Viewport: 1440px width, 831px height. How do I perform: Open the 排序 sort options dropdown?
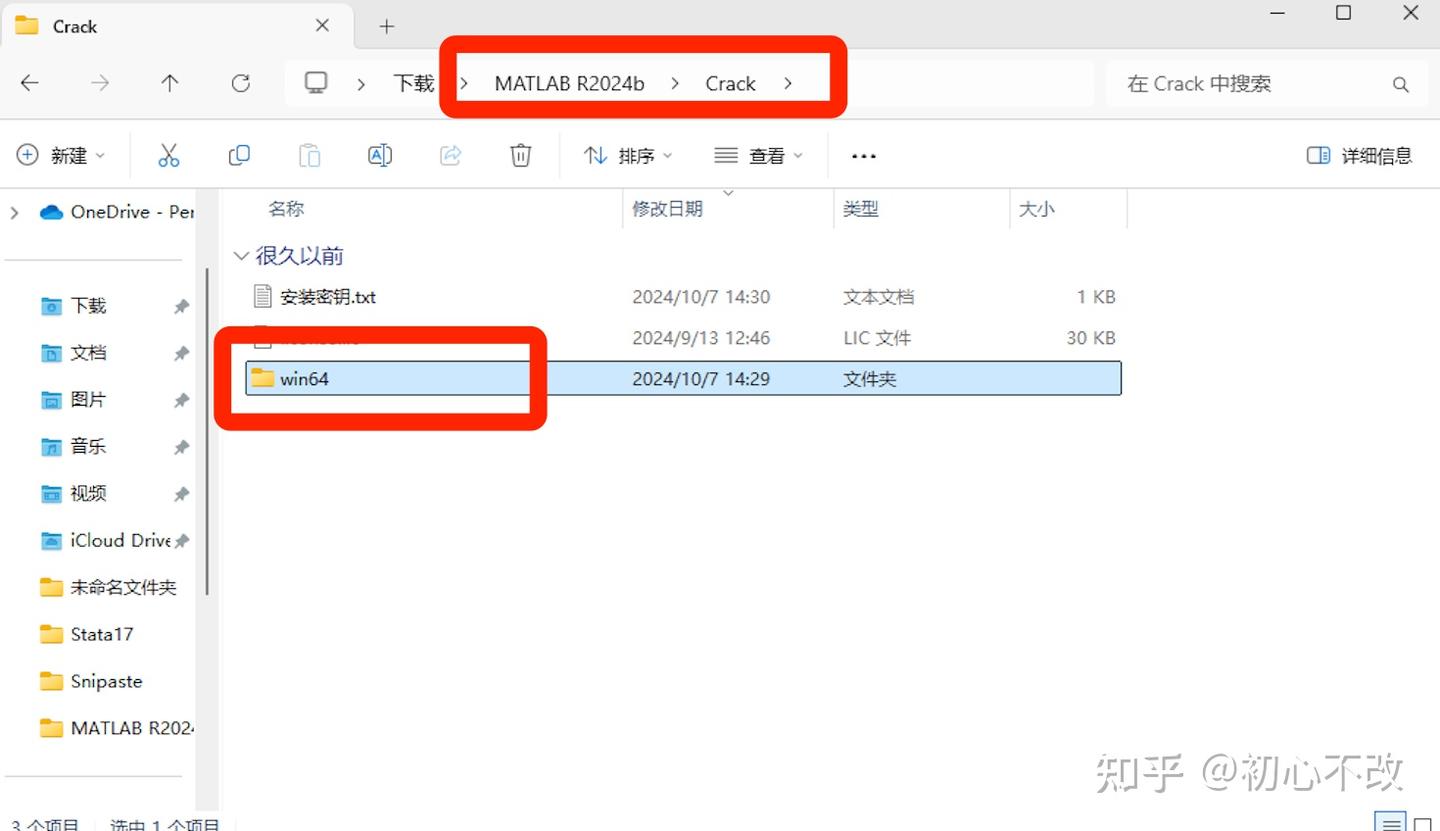point(626,155)
